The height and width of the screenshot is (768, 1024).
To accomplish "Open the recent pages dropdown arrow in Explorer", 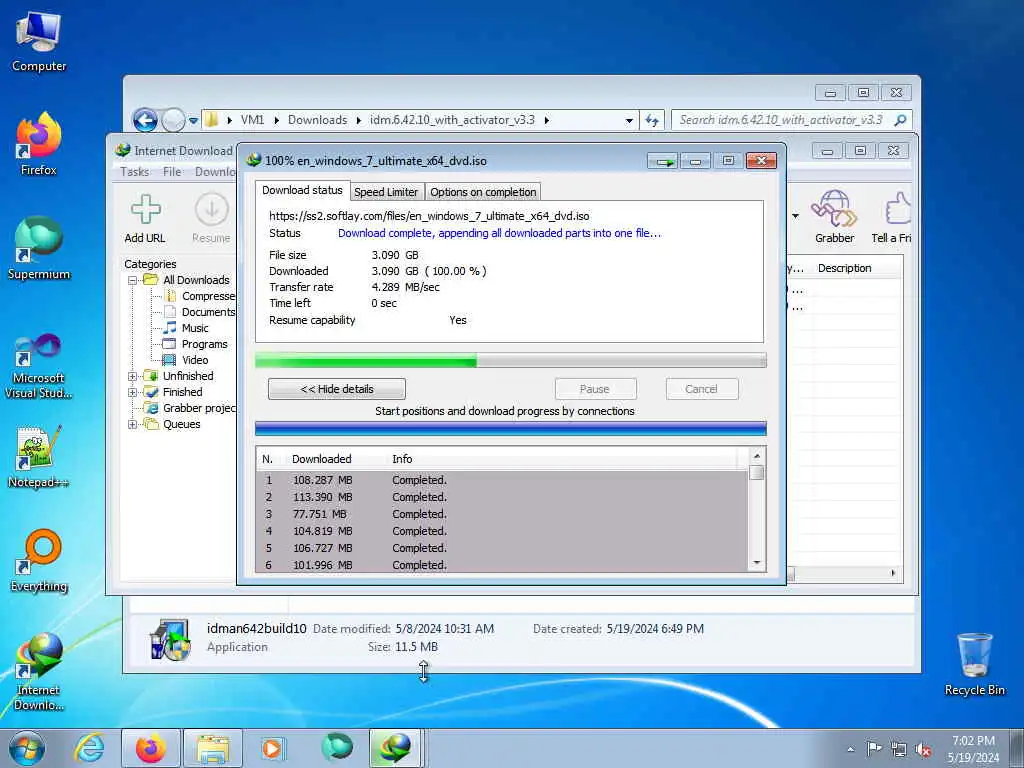I will click(193, 120).
